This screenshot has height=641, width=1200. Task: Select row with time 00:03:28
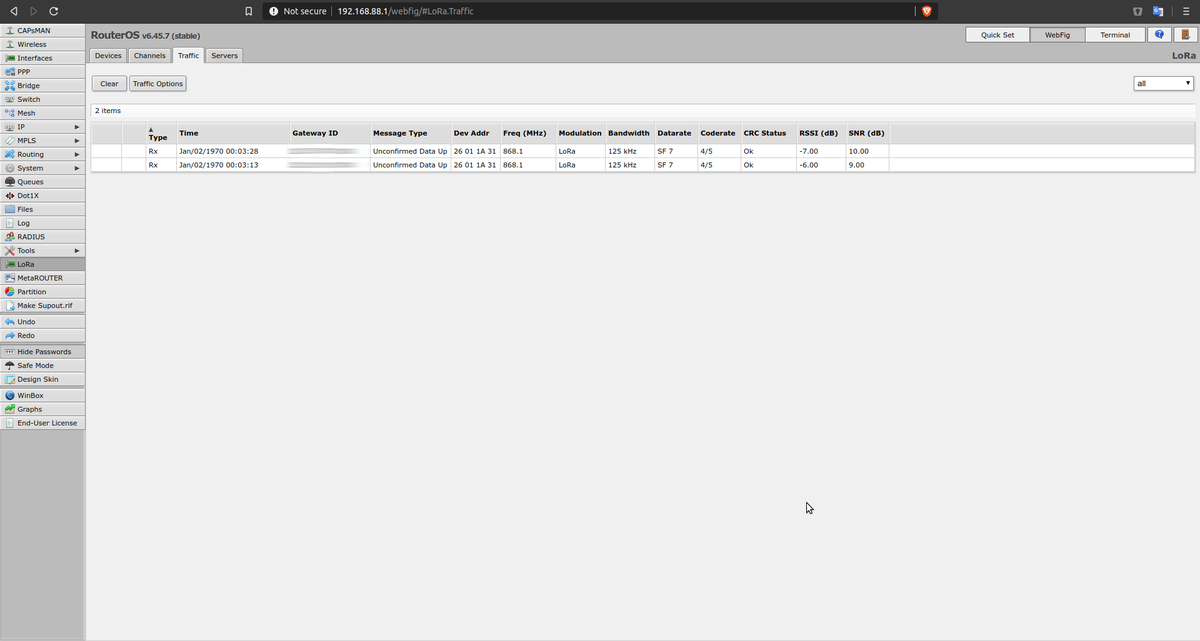coord(643,151)
